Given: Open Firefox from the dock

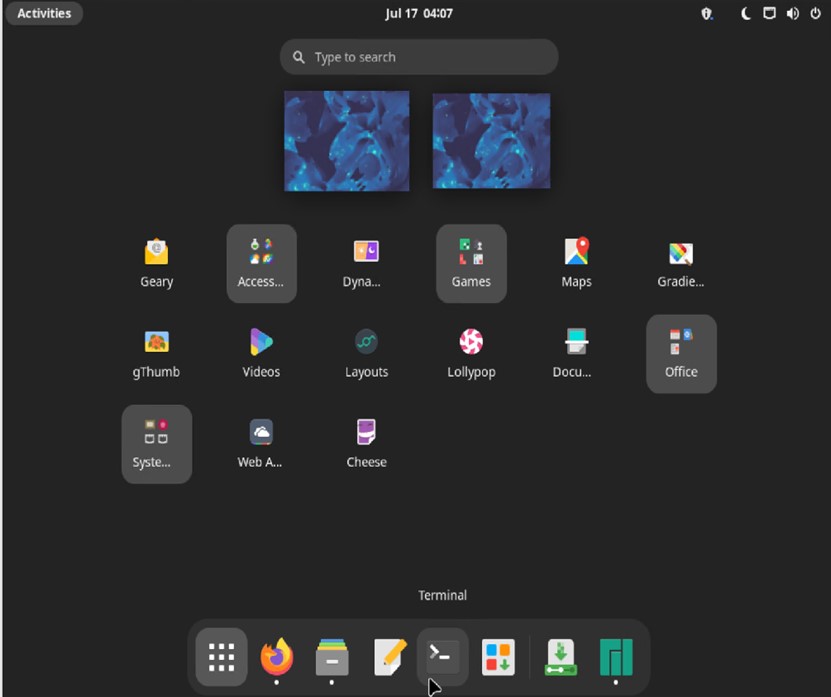Looking at the screenshot, I should [277, 657].
